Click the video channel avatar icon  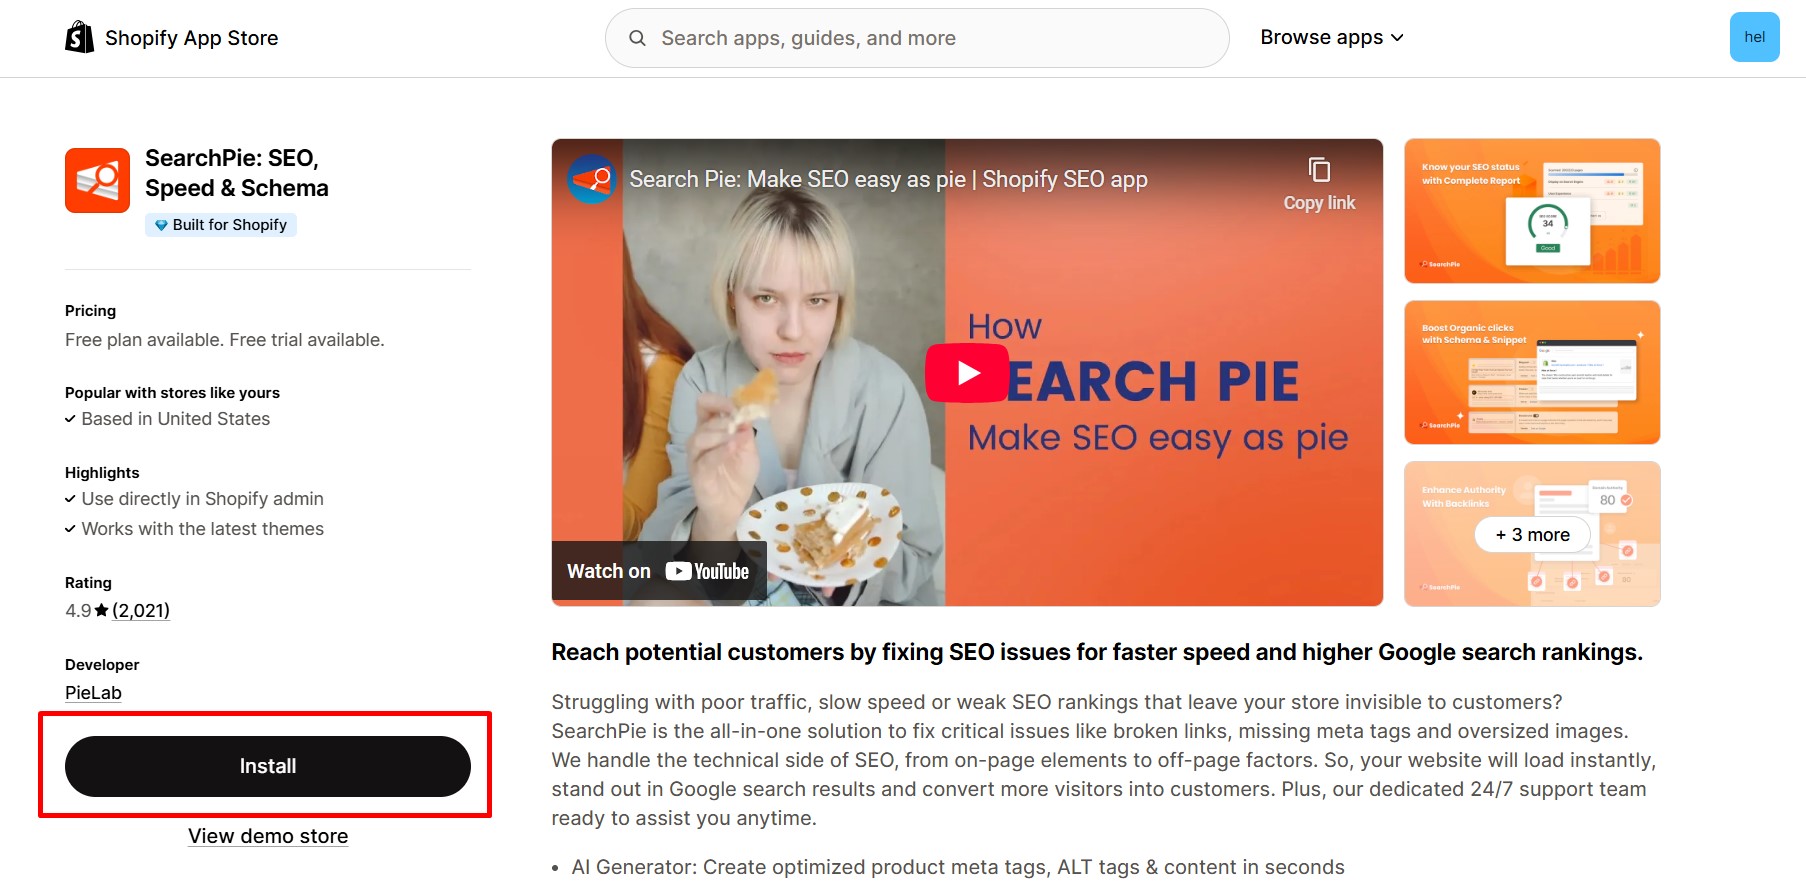tap(592, 179)
